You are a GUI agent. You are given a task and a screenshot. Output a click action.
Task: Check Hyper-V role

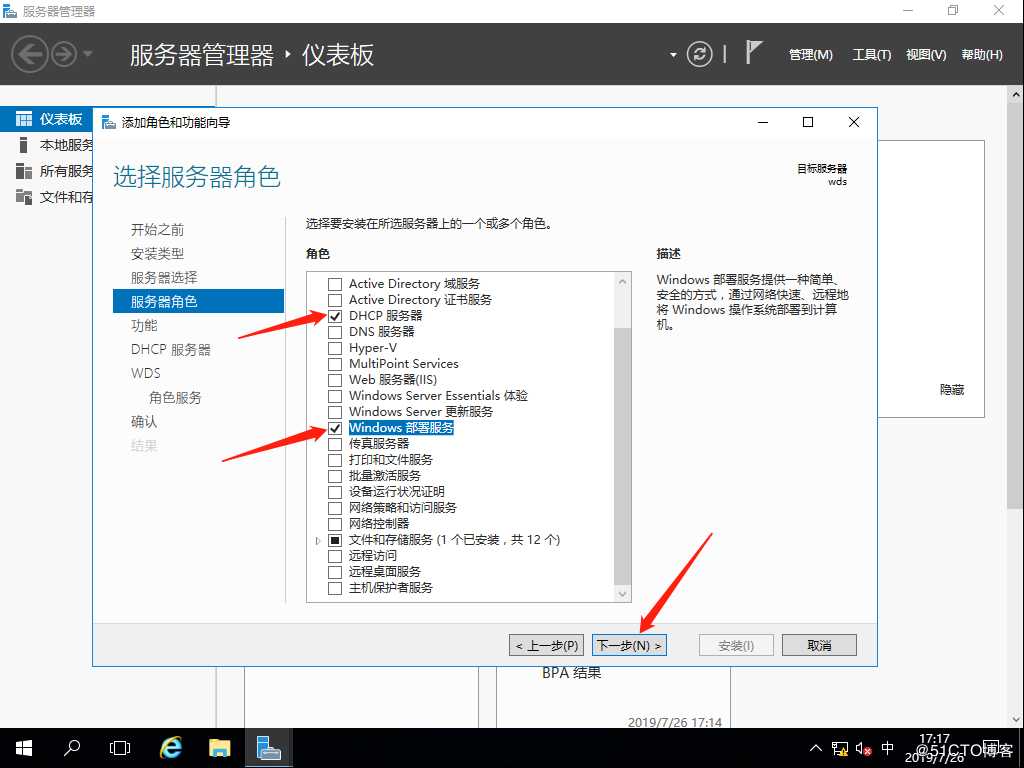[x=335, y=348]
